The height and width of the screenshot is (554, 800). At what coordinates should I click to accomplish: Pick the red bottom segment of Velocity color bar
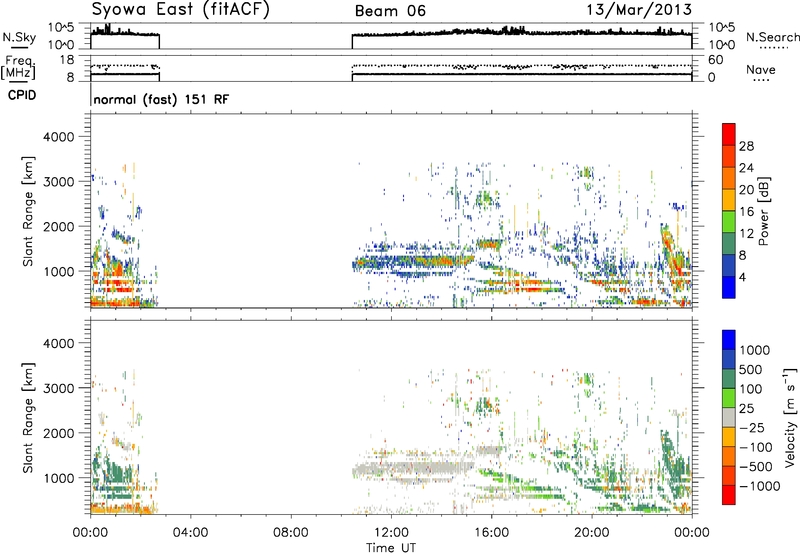[729, 495]
